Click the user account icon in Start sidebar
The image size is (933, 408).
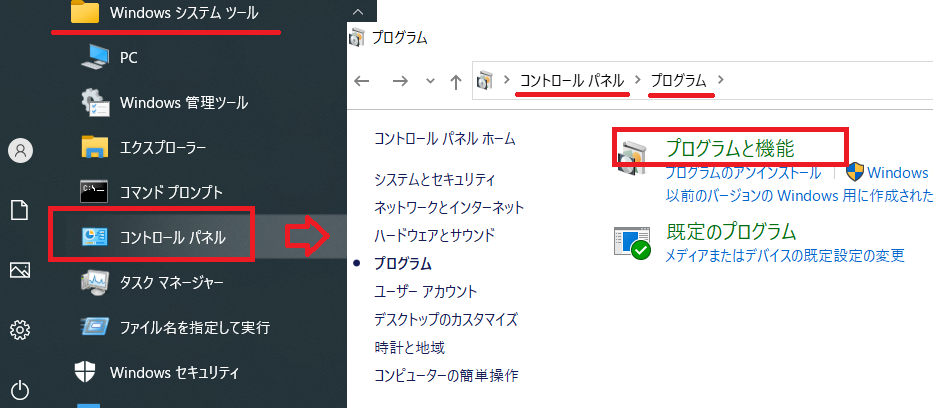click(x=20, y=150)
